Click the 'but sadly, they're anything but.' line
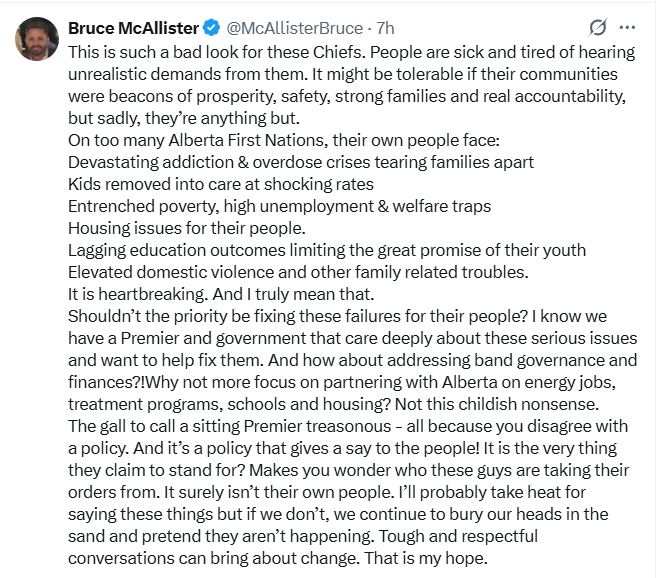This screenshot has height=578, width=656. click(184, 118)
